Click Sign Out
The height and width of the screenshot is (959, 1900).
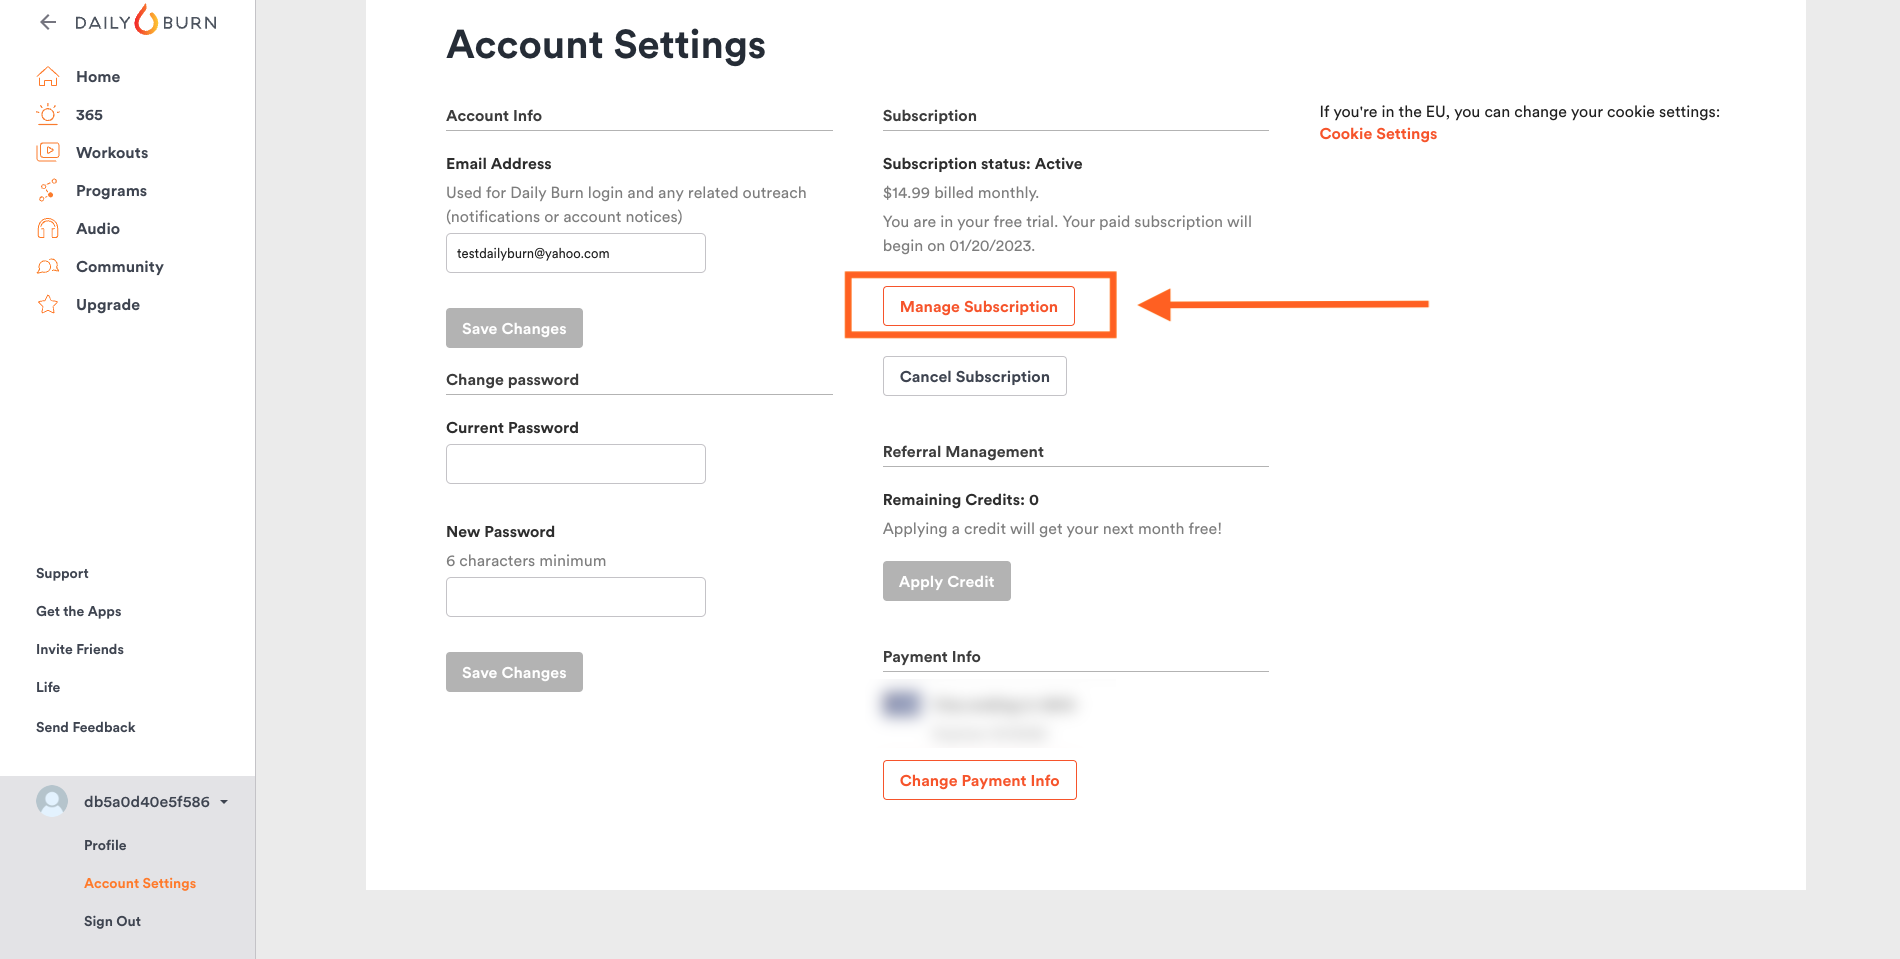point(112,921)
